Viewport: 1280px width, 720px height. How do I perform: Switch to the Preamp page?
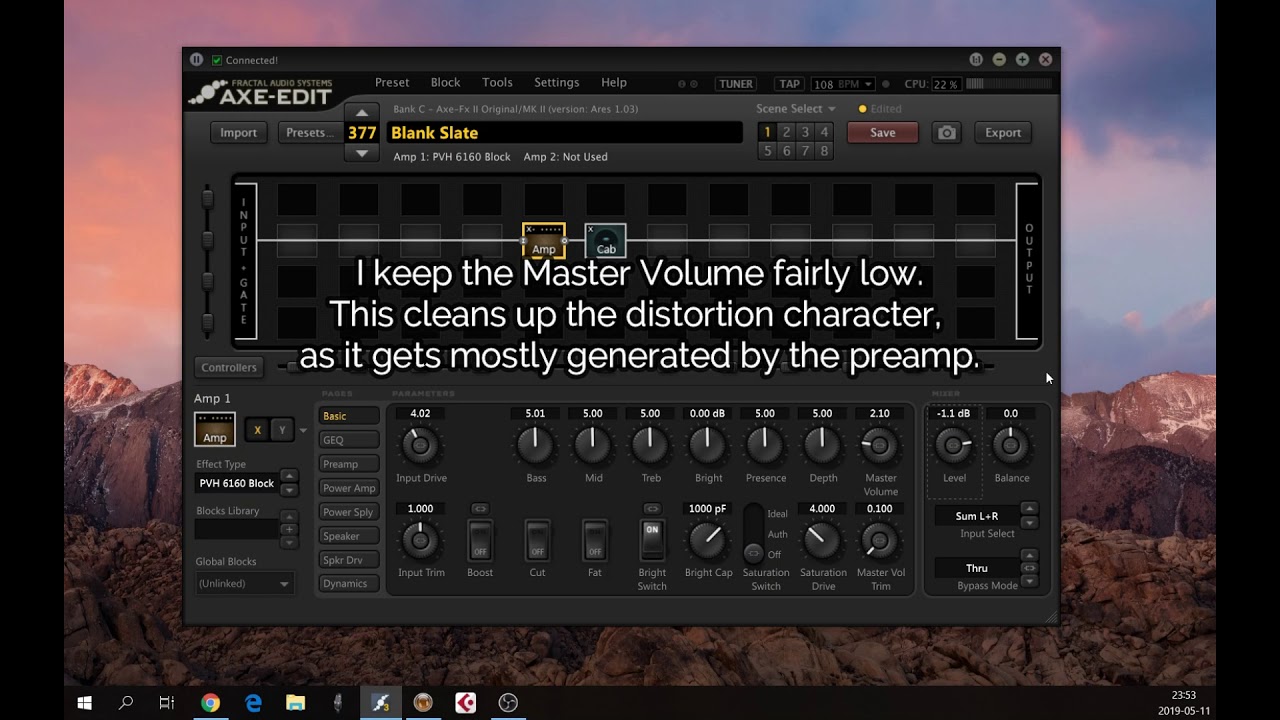[x=349, y=464]
